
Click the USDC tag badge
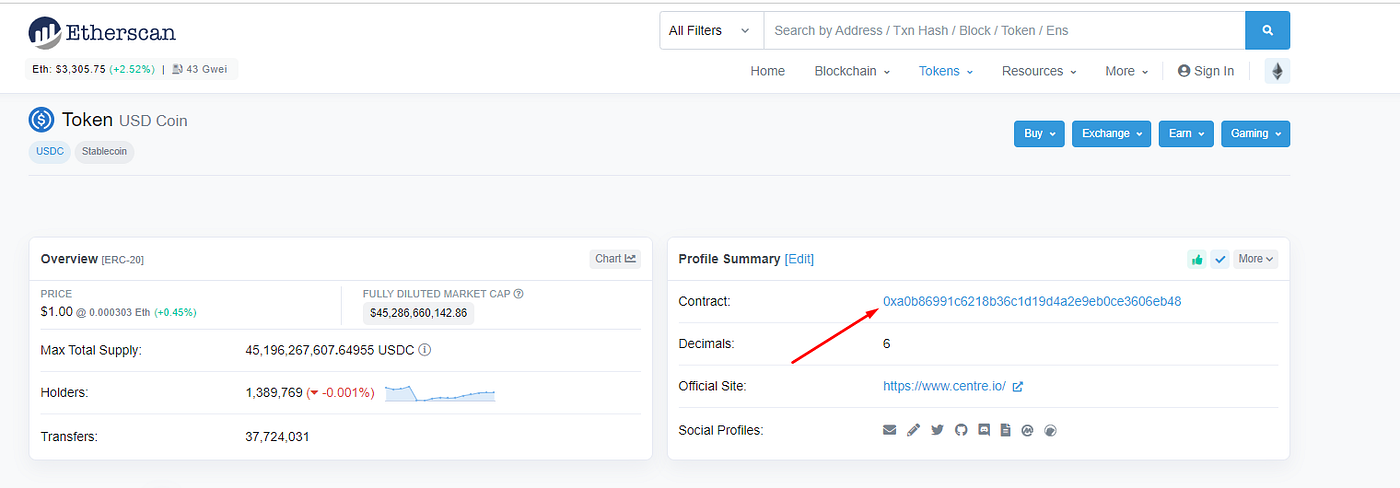49,152
